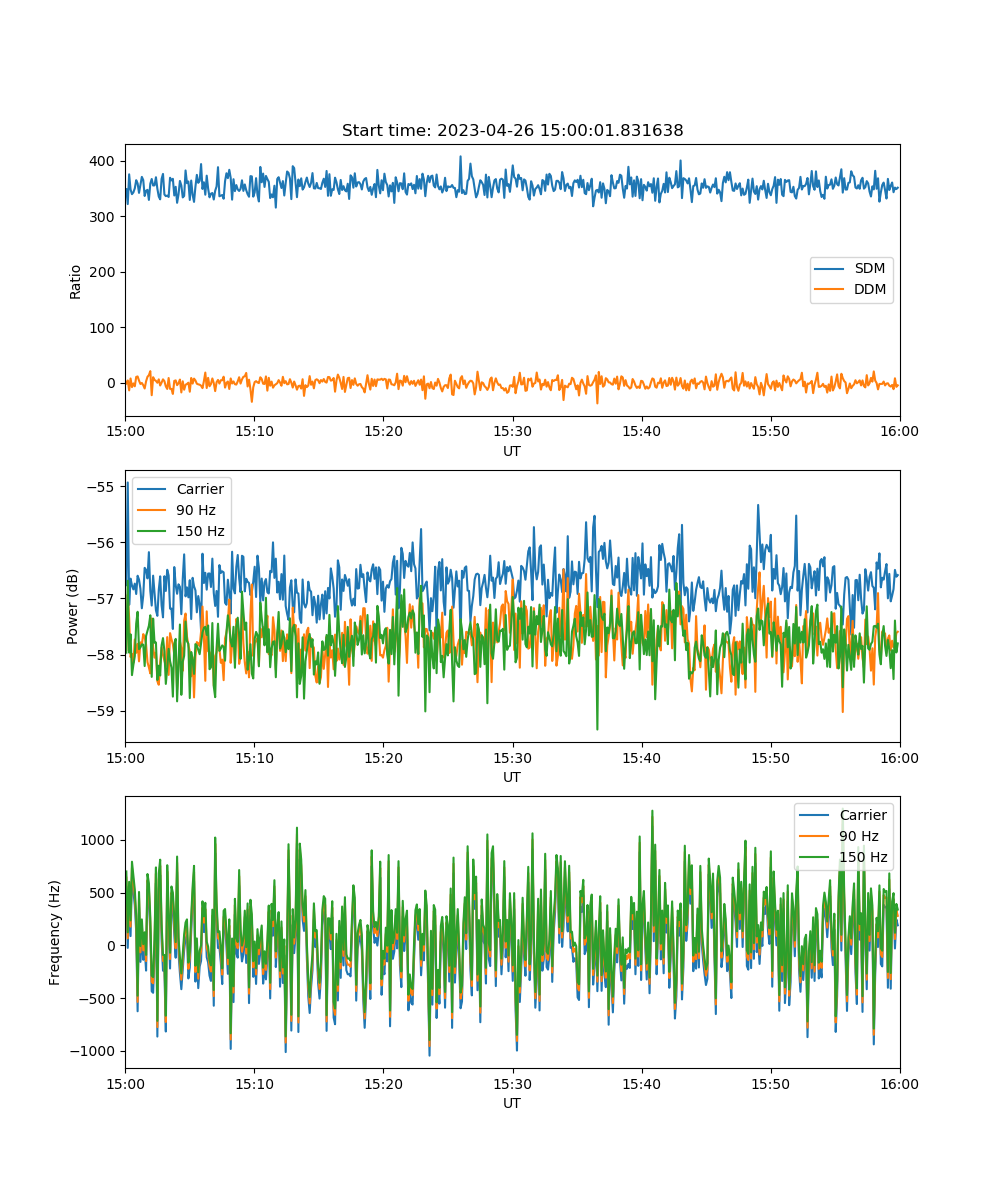Click the −59 tick on the Power axis

coord(102,711)
